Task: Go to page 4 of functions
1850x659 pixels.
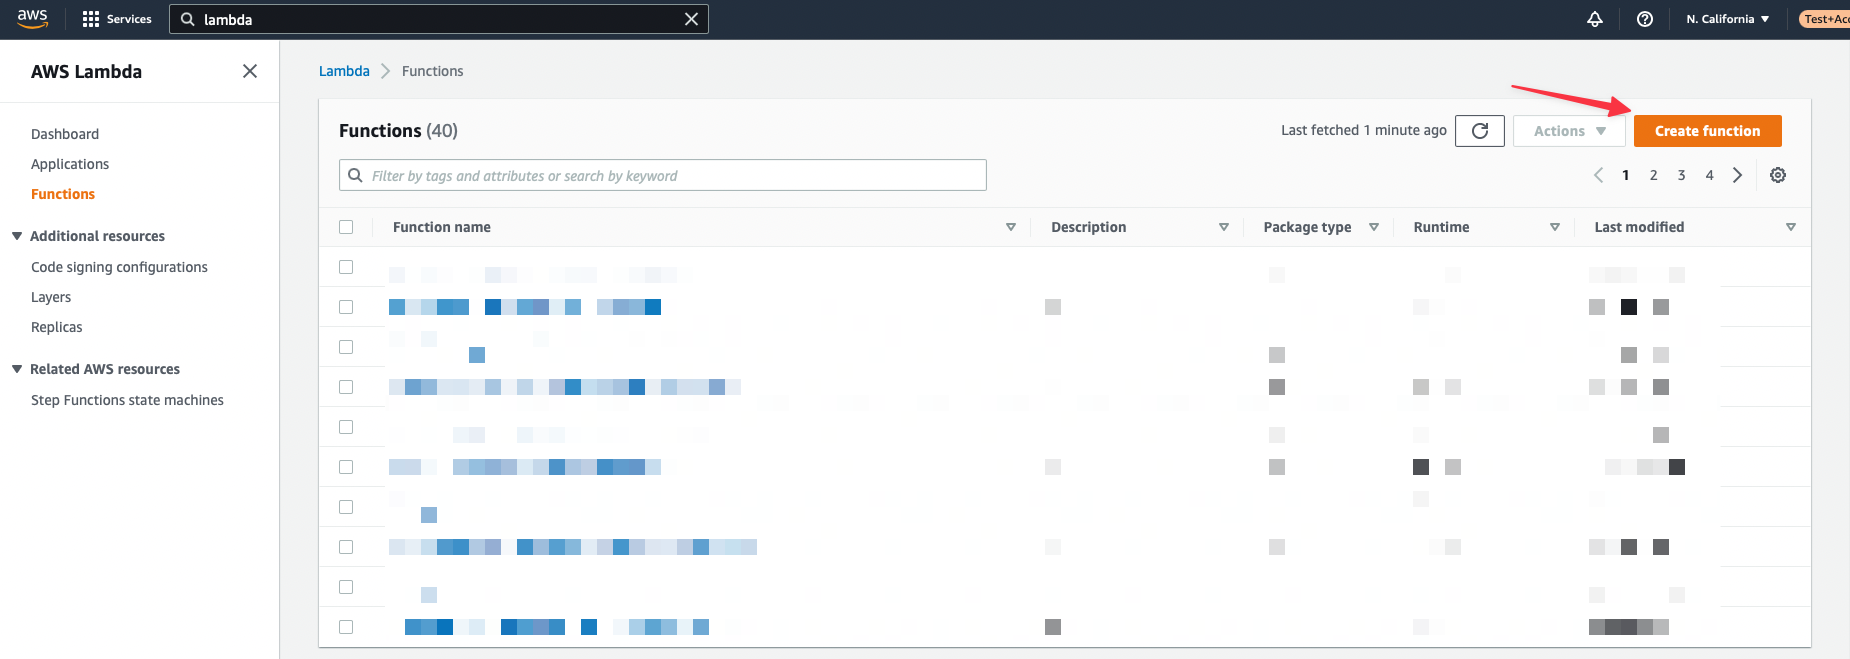Action: point(1710,175)
